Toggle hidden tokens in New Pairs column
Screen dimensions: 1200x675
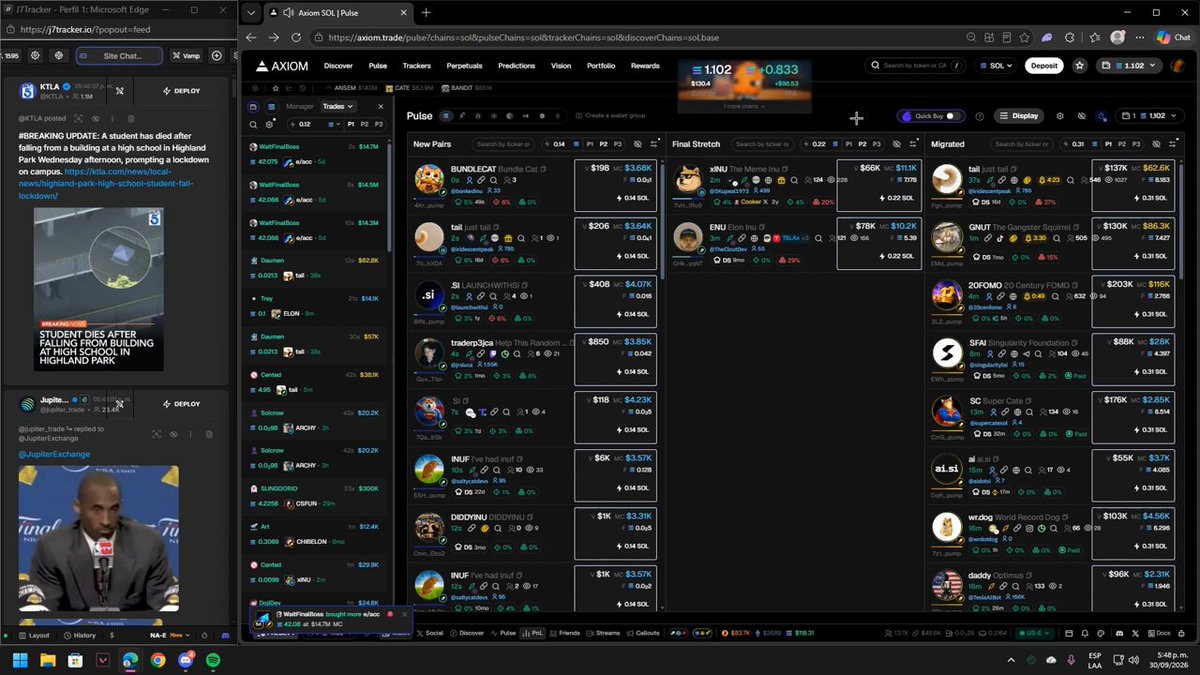[636, 144]
